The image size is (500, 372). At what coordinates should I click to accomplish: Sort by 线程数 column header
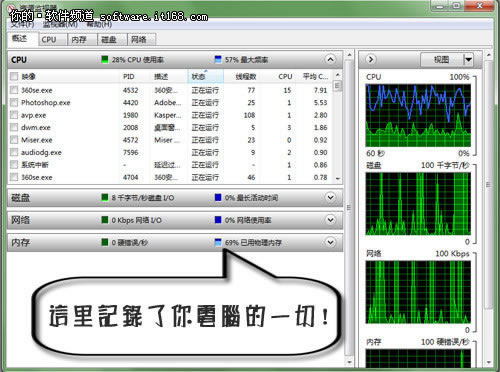click(246, 77)
